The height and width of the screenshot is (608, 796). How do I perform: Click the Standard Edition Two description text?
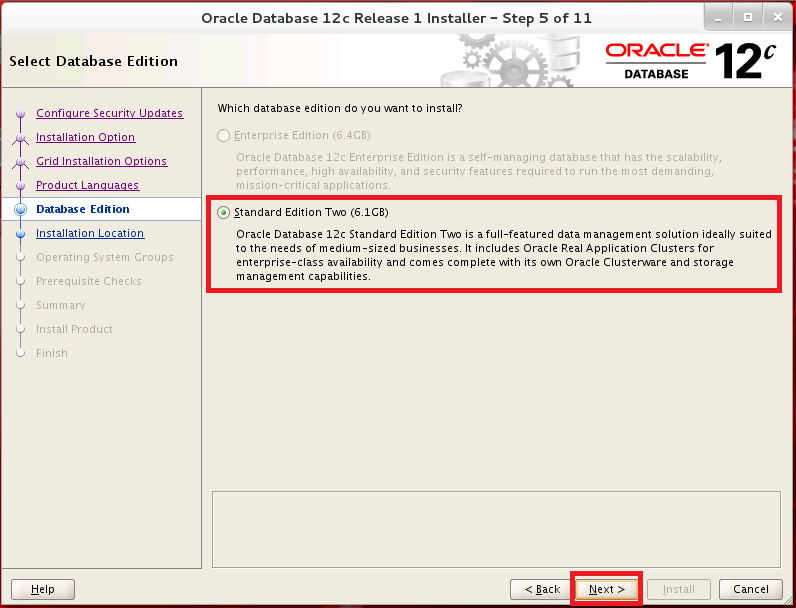coord(504,255)
